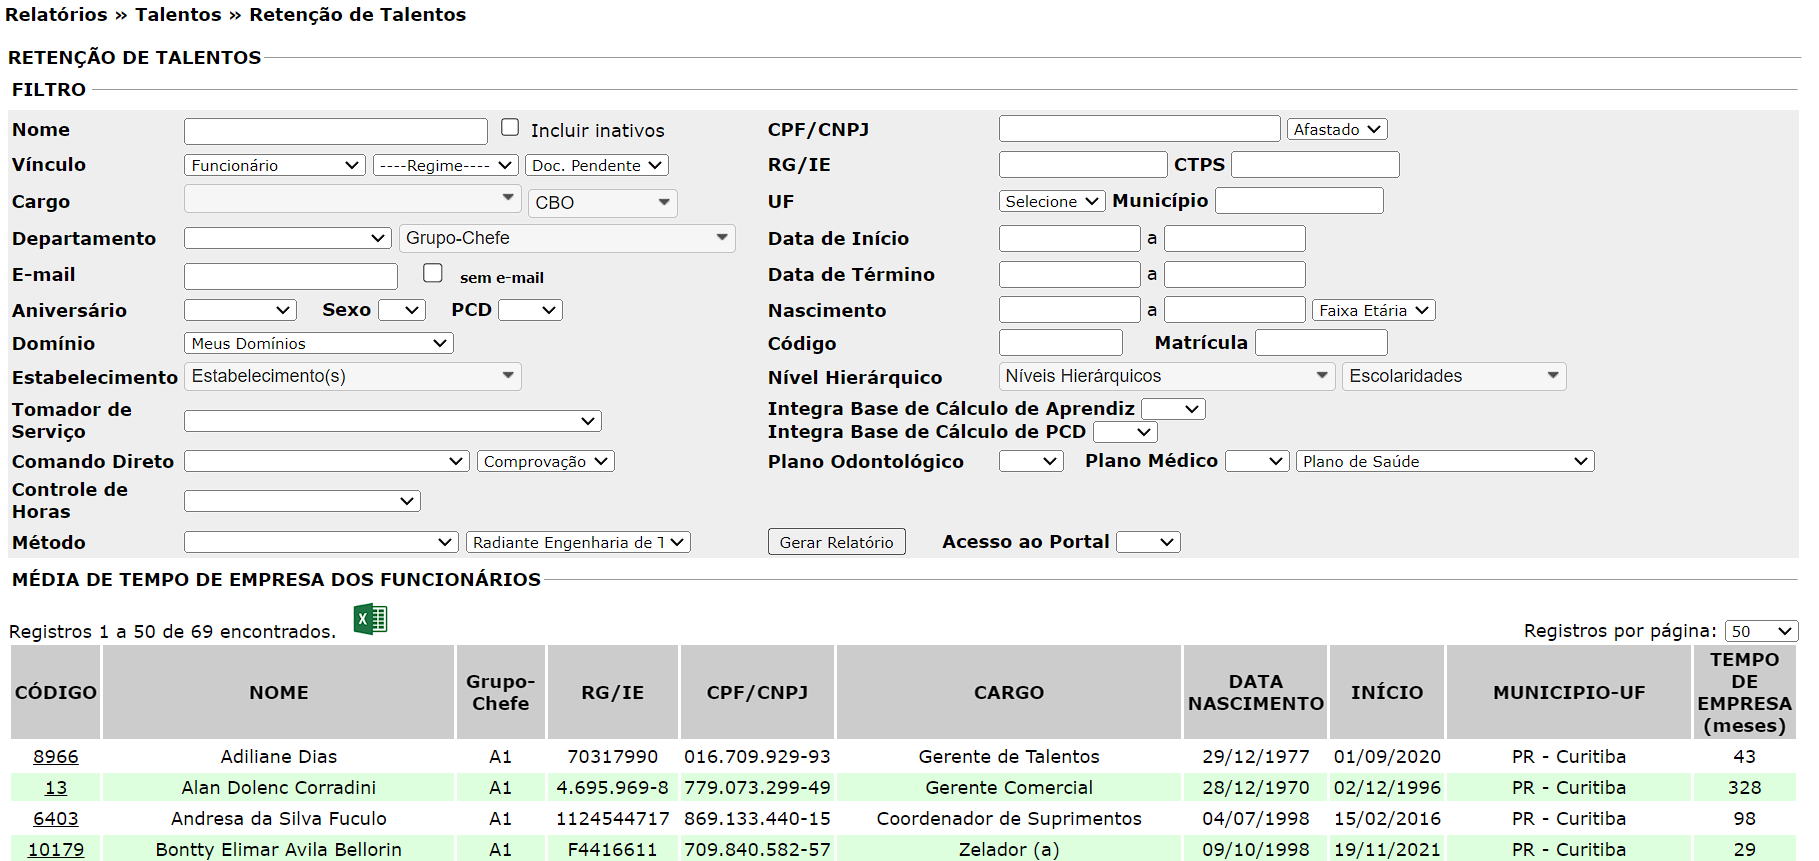This screenshot has height=861, width=1819.
Task: Expand the Estabelecimento(s) selector
Action: (352, 376)
